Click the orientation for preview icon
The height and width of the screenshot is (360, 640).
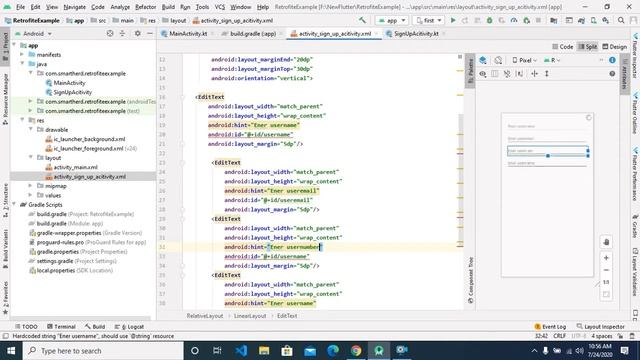click(x=498, y=60)
